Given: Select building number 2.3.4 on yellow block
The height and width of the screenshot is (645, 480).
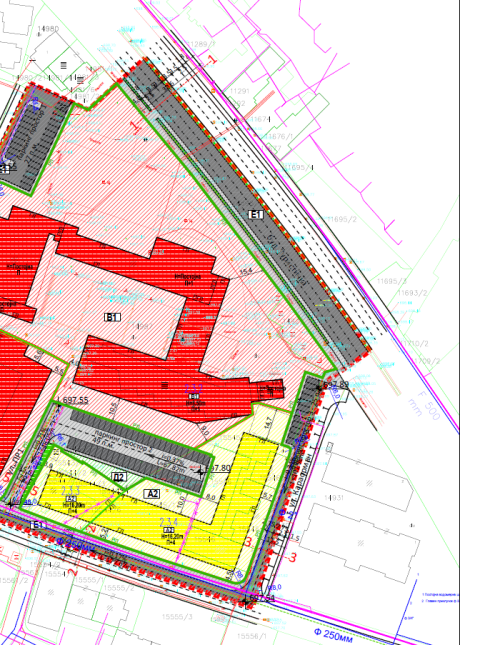Looking at the screenshot, I should coord(169,522).
